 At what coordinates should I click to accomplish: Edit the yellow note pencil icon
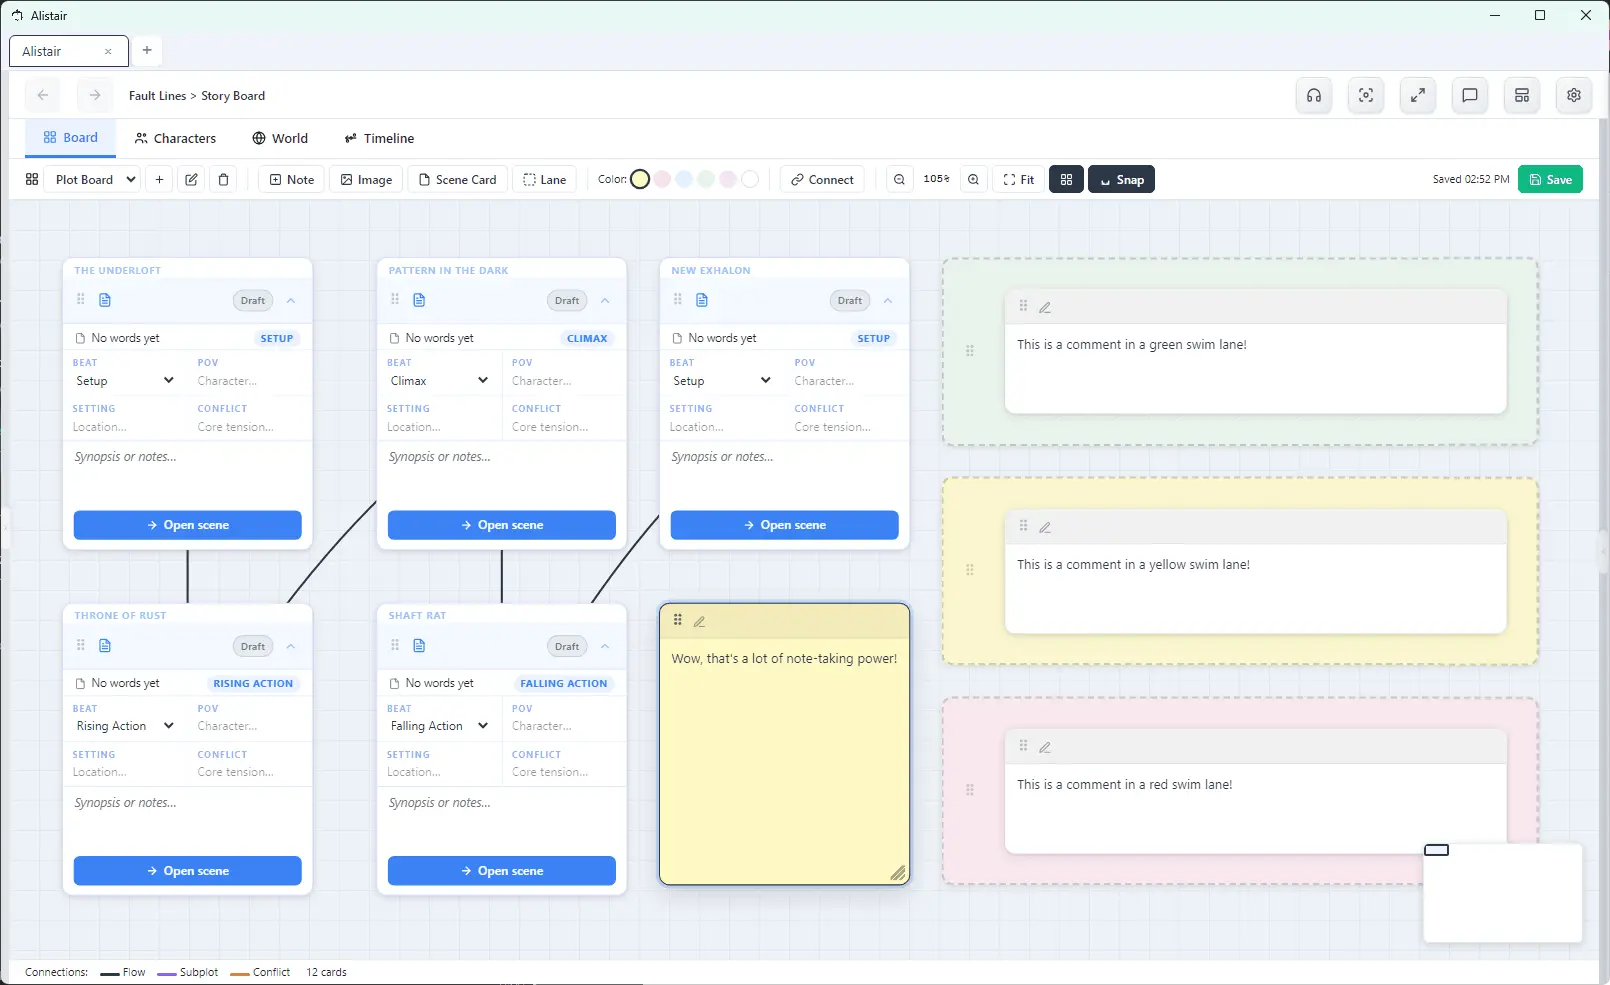pyautogui.click(x=700, y=621)
